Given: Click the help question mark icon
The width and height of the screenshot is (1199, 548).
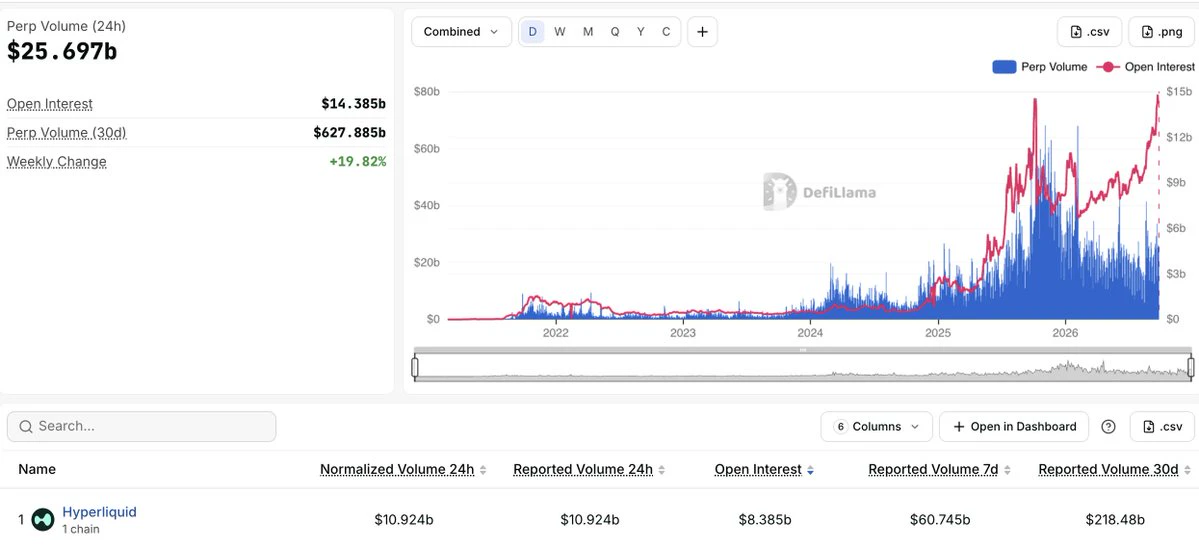Looking at the screenshot, I should 1108,426.
